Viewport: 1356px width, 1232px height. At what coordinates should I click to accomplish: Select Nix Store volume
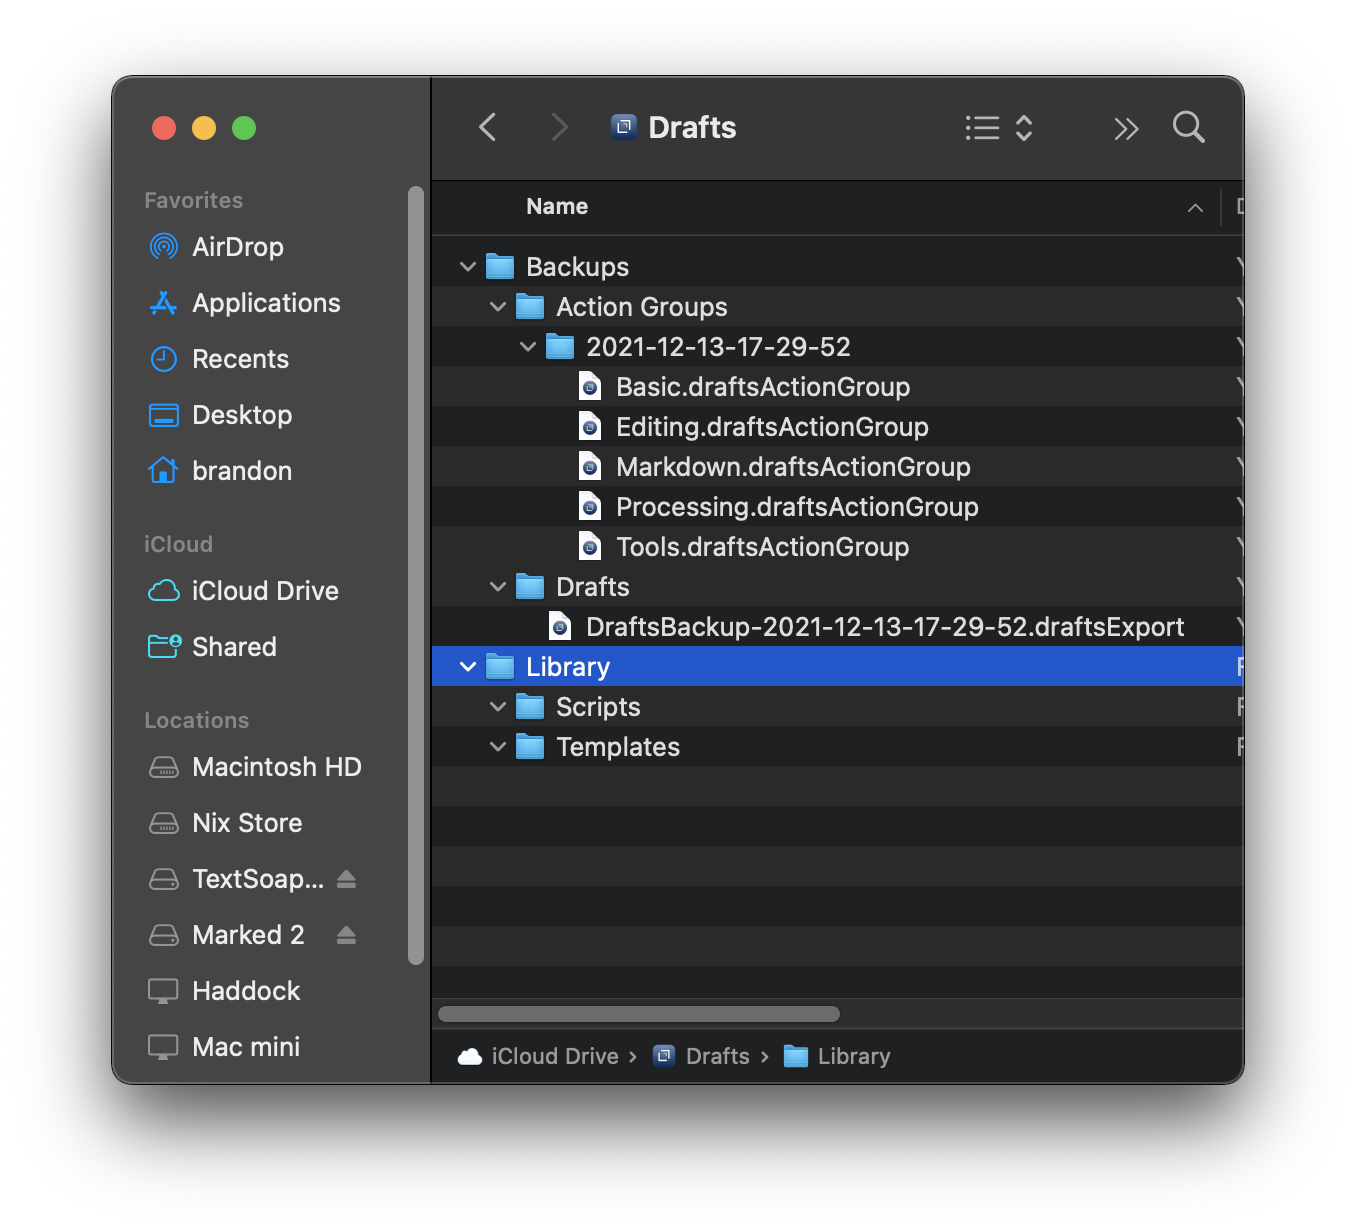coord(226,822)
